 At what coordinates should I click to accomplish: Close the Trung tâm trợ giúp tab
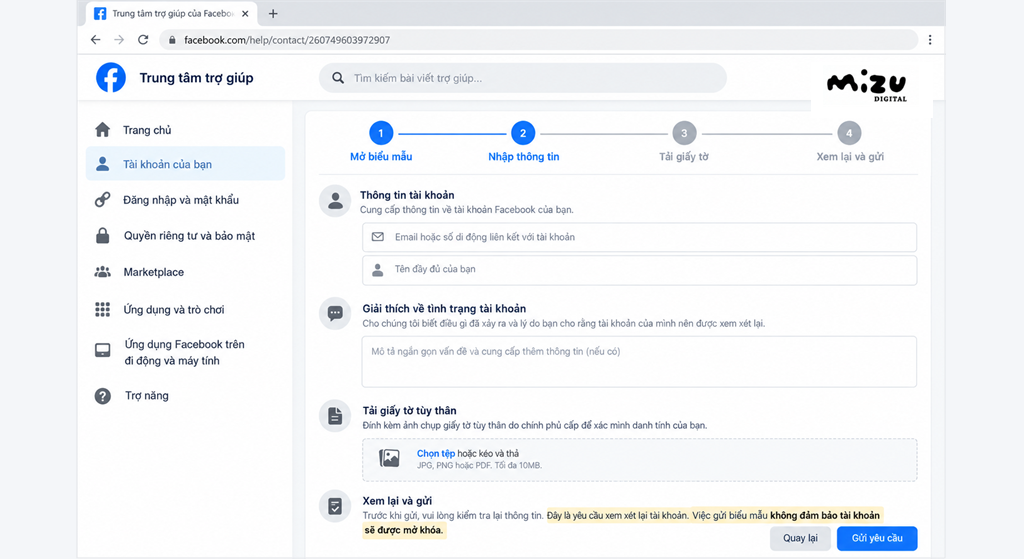point(246,14)
